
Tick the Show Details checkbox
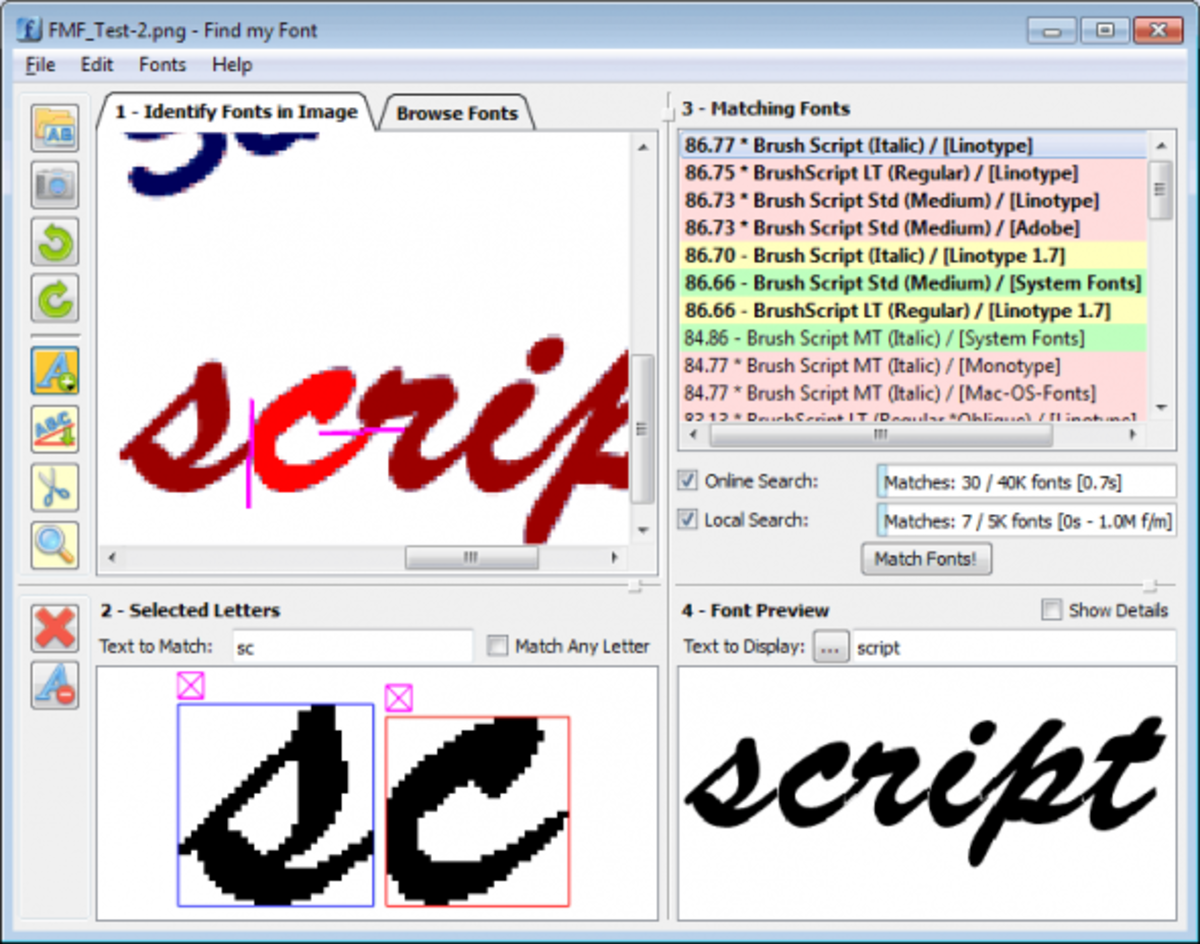pyautogui.click(x=1051, y=610)
